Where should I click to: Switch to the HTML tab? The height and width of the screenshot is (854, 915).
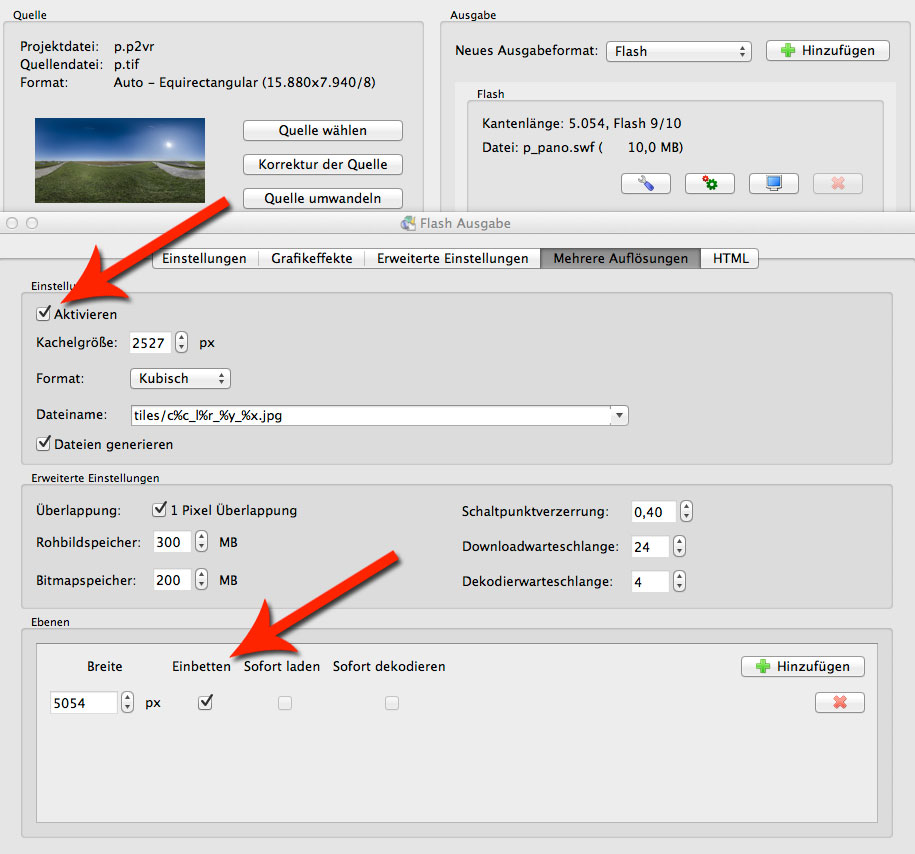[729, 259]
